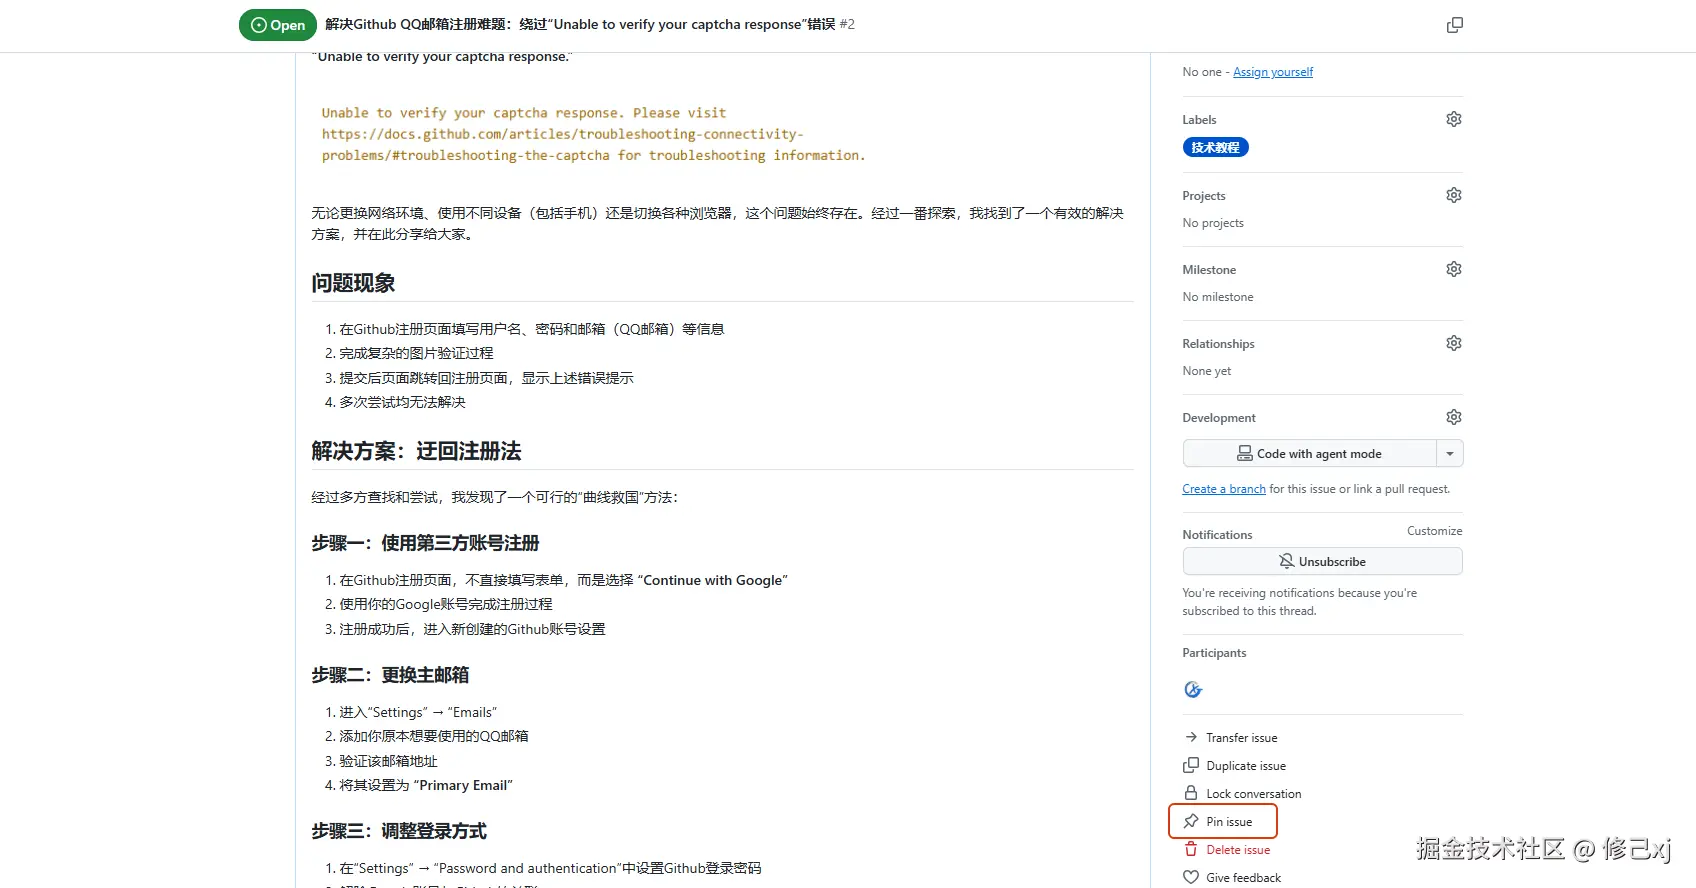
Task: Click the Transfer issue arrow icon
Action: coord(1191,737)
